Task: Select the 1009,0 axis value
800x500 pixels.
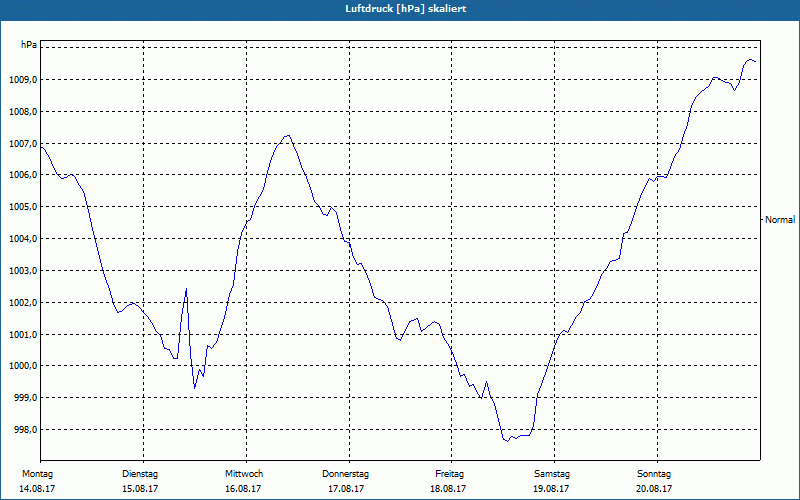Action: (x=23, y=80)
